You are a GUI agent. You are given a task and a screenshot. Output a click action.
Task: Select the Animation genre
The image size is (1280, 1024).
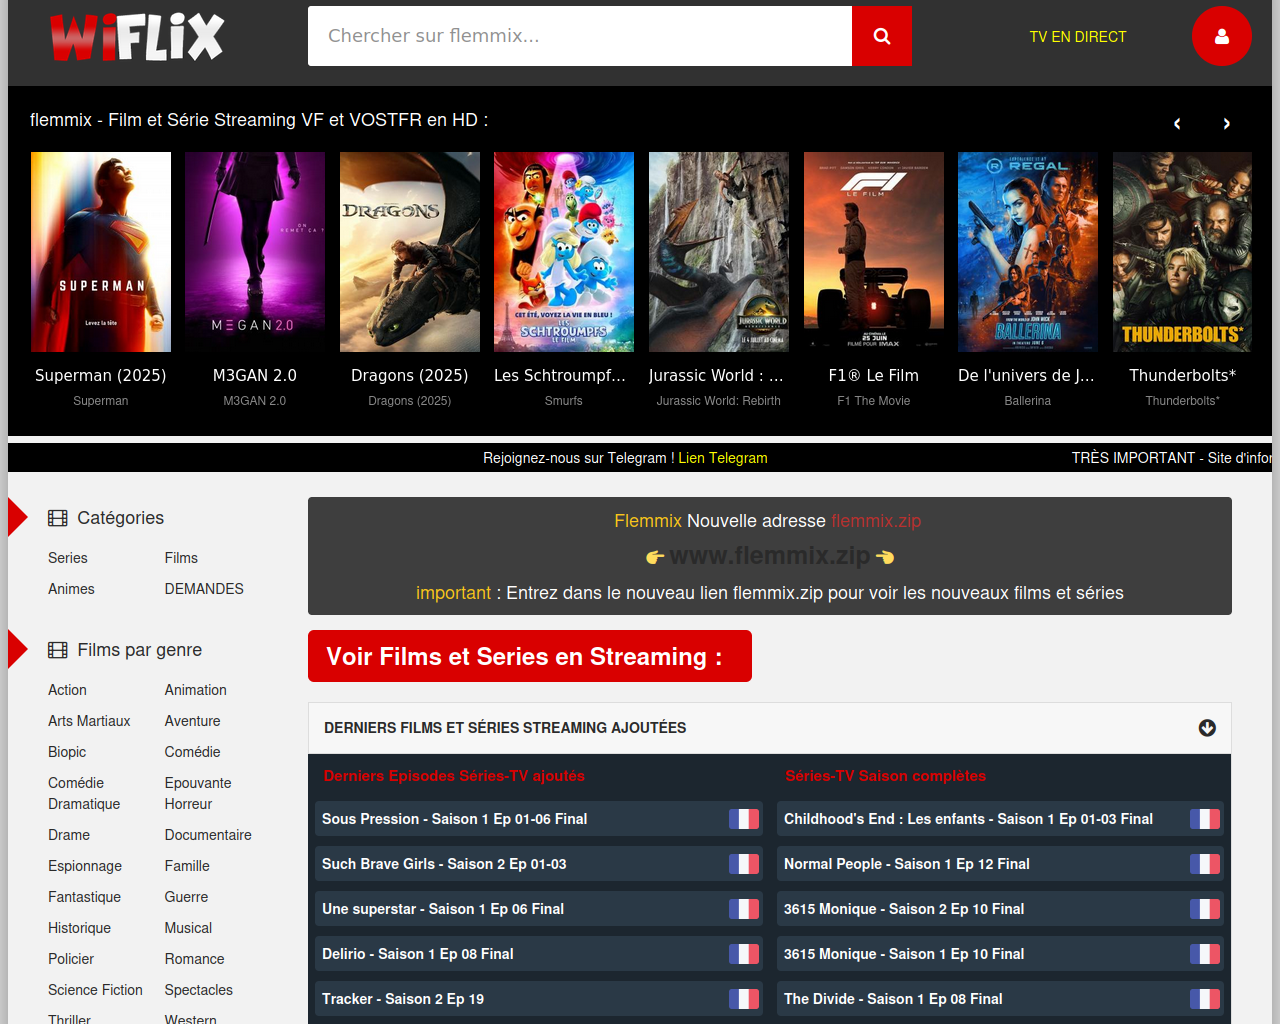(196, 690)
